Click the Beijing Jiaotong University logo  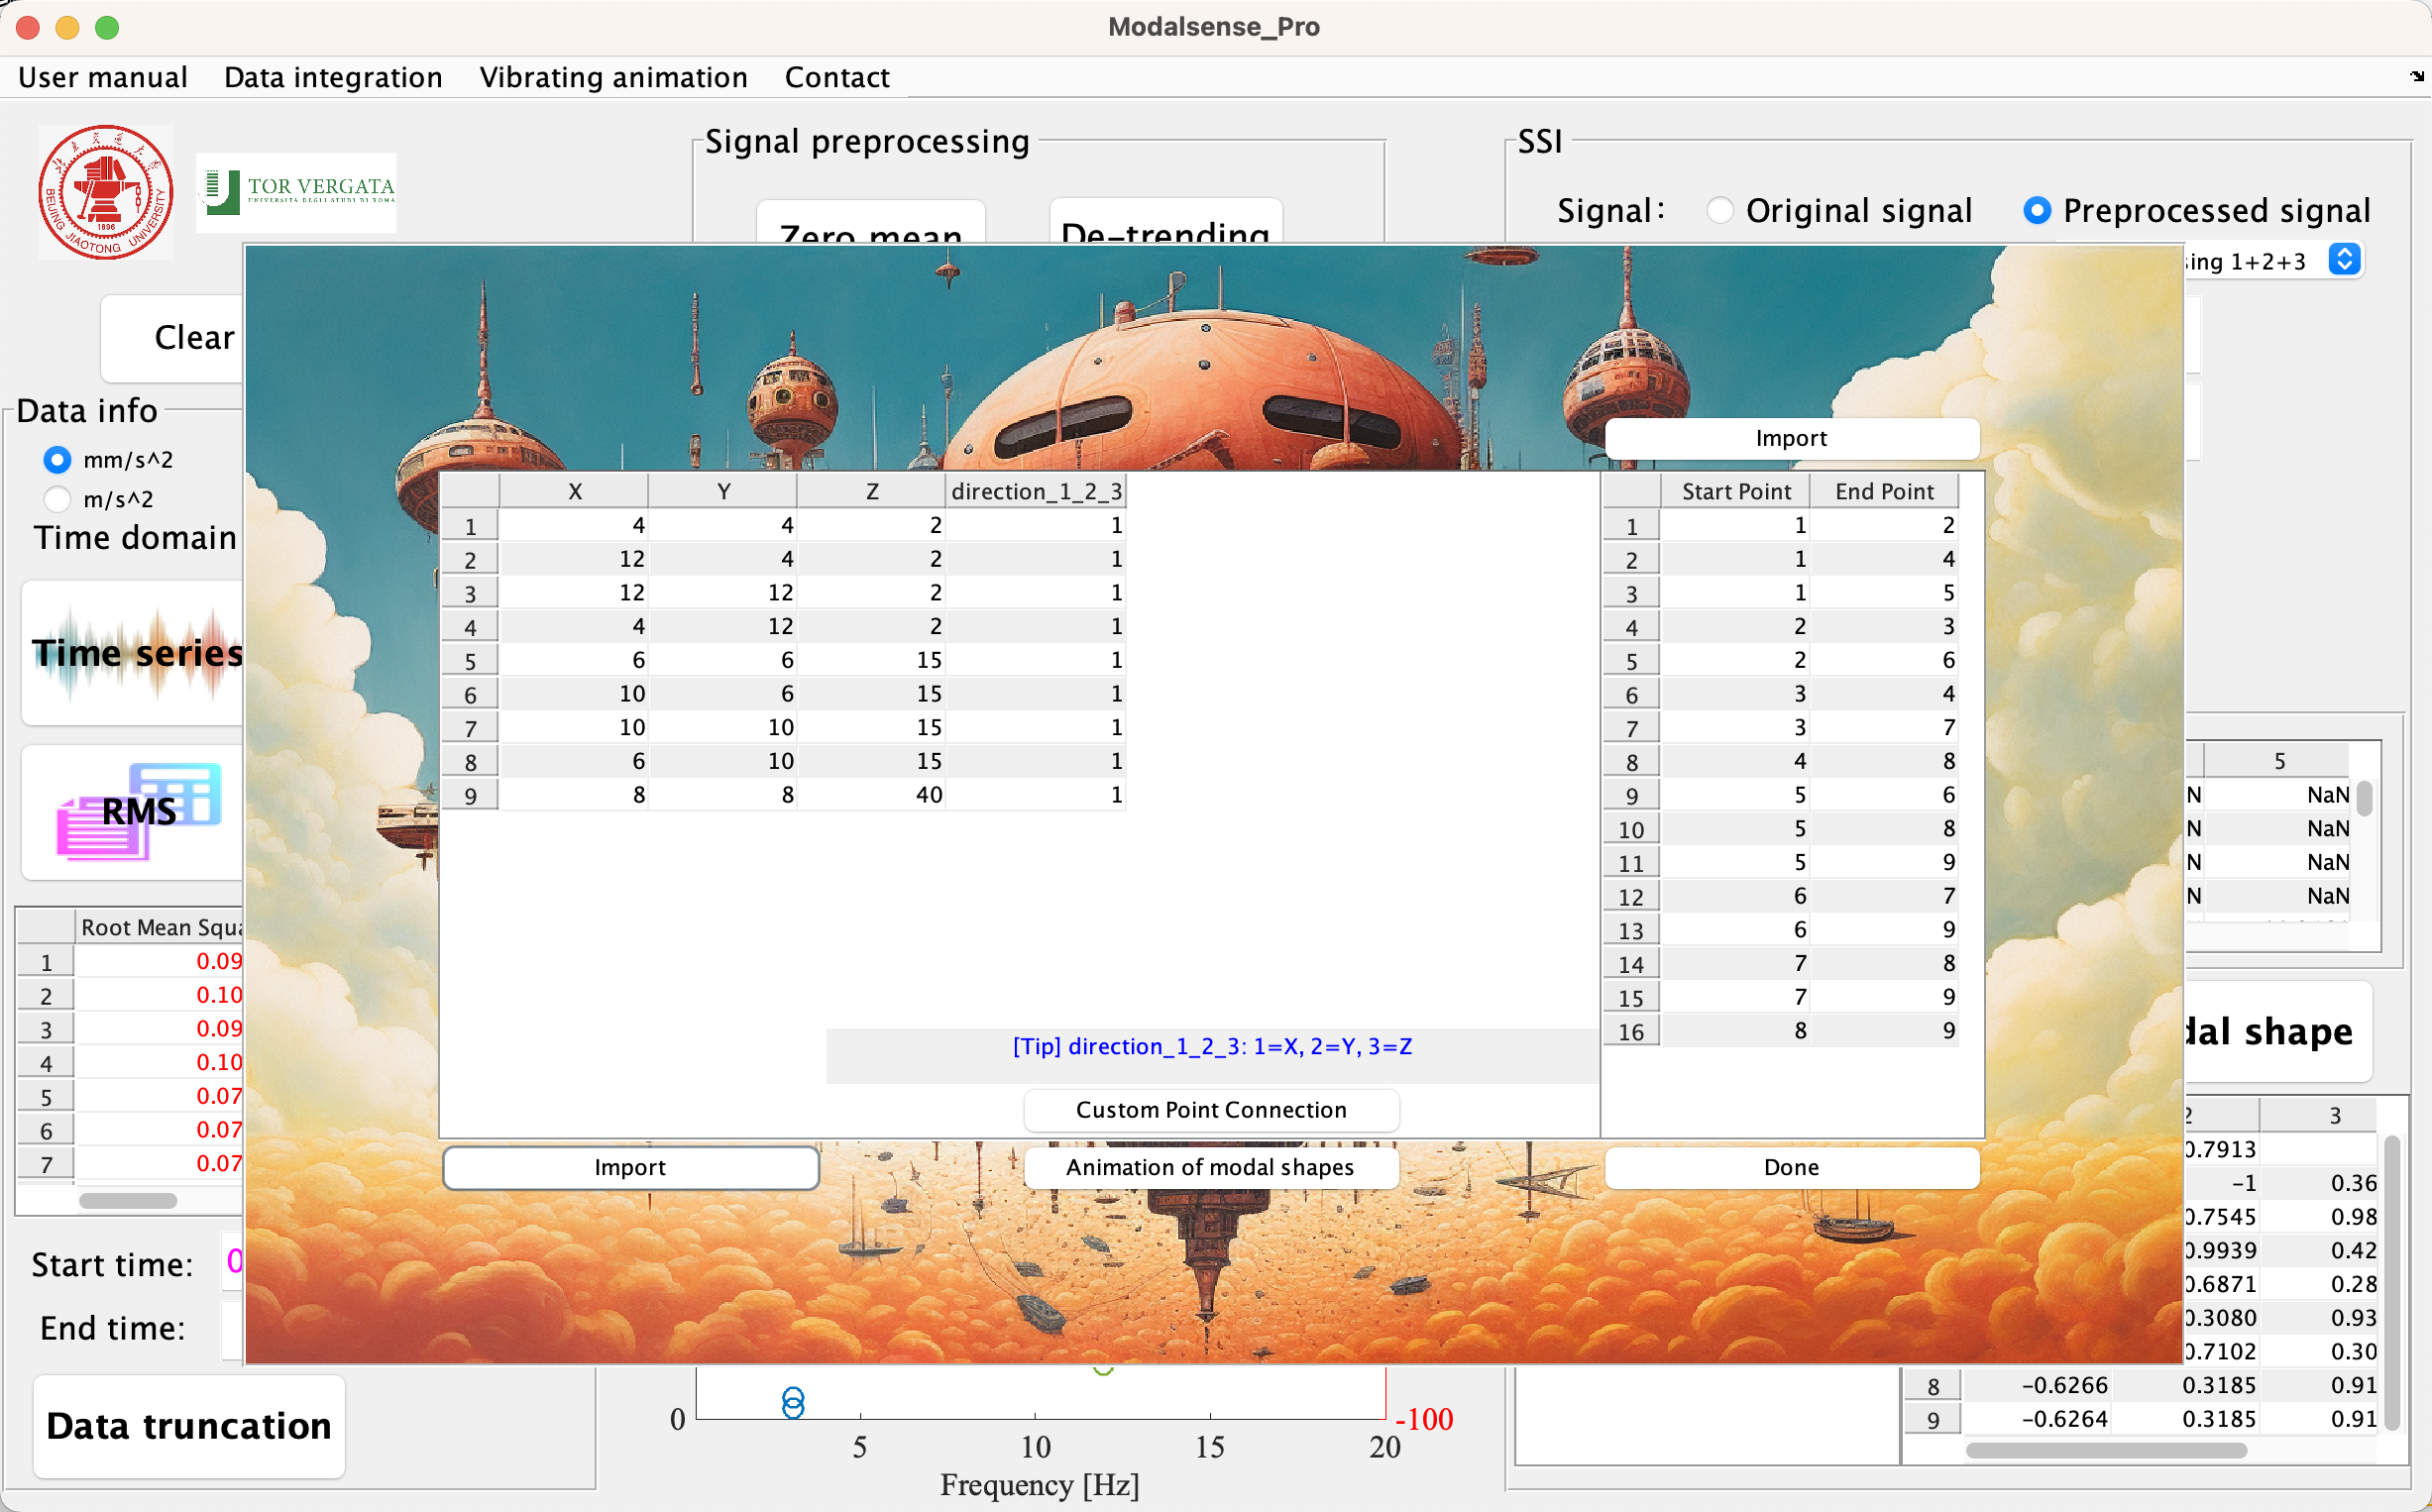(x=106, y=192)
